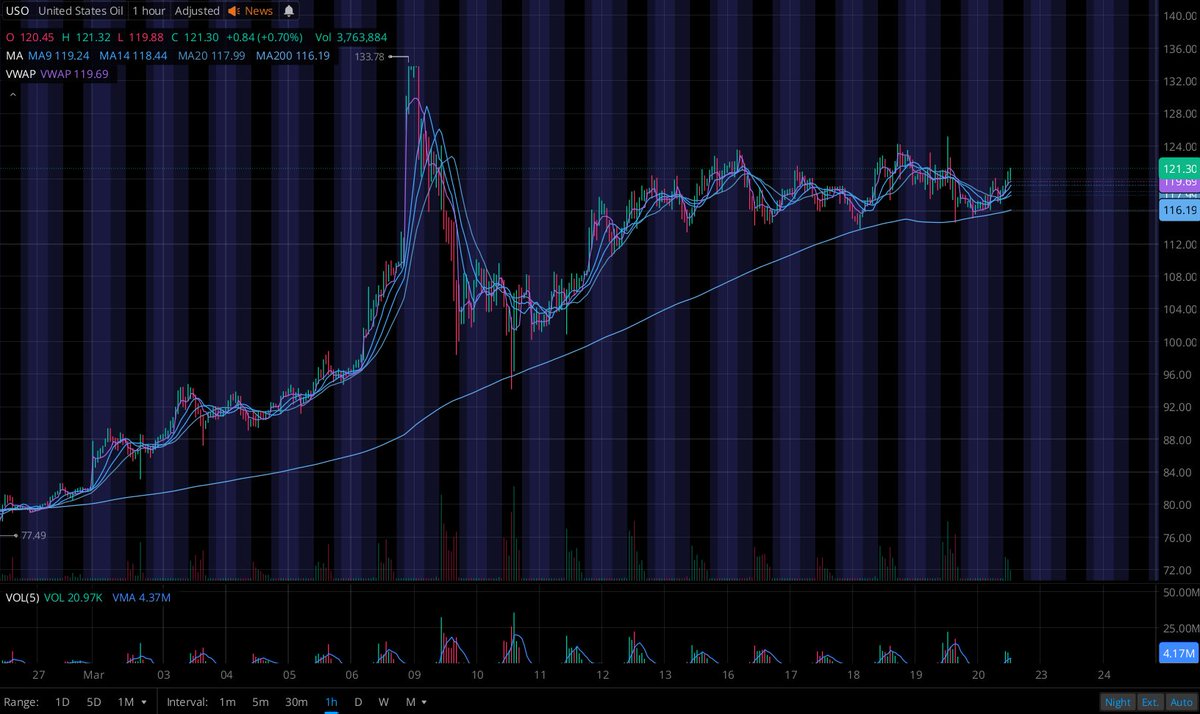Screen dimensions: 1200x714
Task: Click the MA indicator label
Action: [13, 56]
